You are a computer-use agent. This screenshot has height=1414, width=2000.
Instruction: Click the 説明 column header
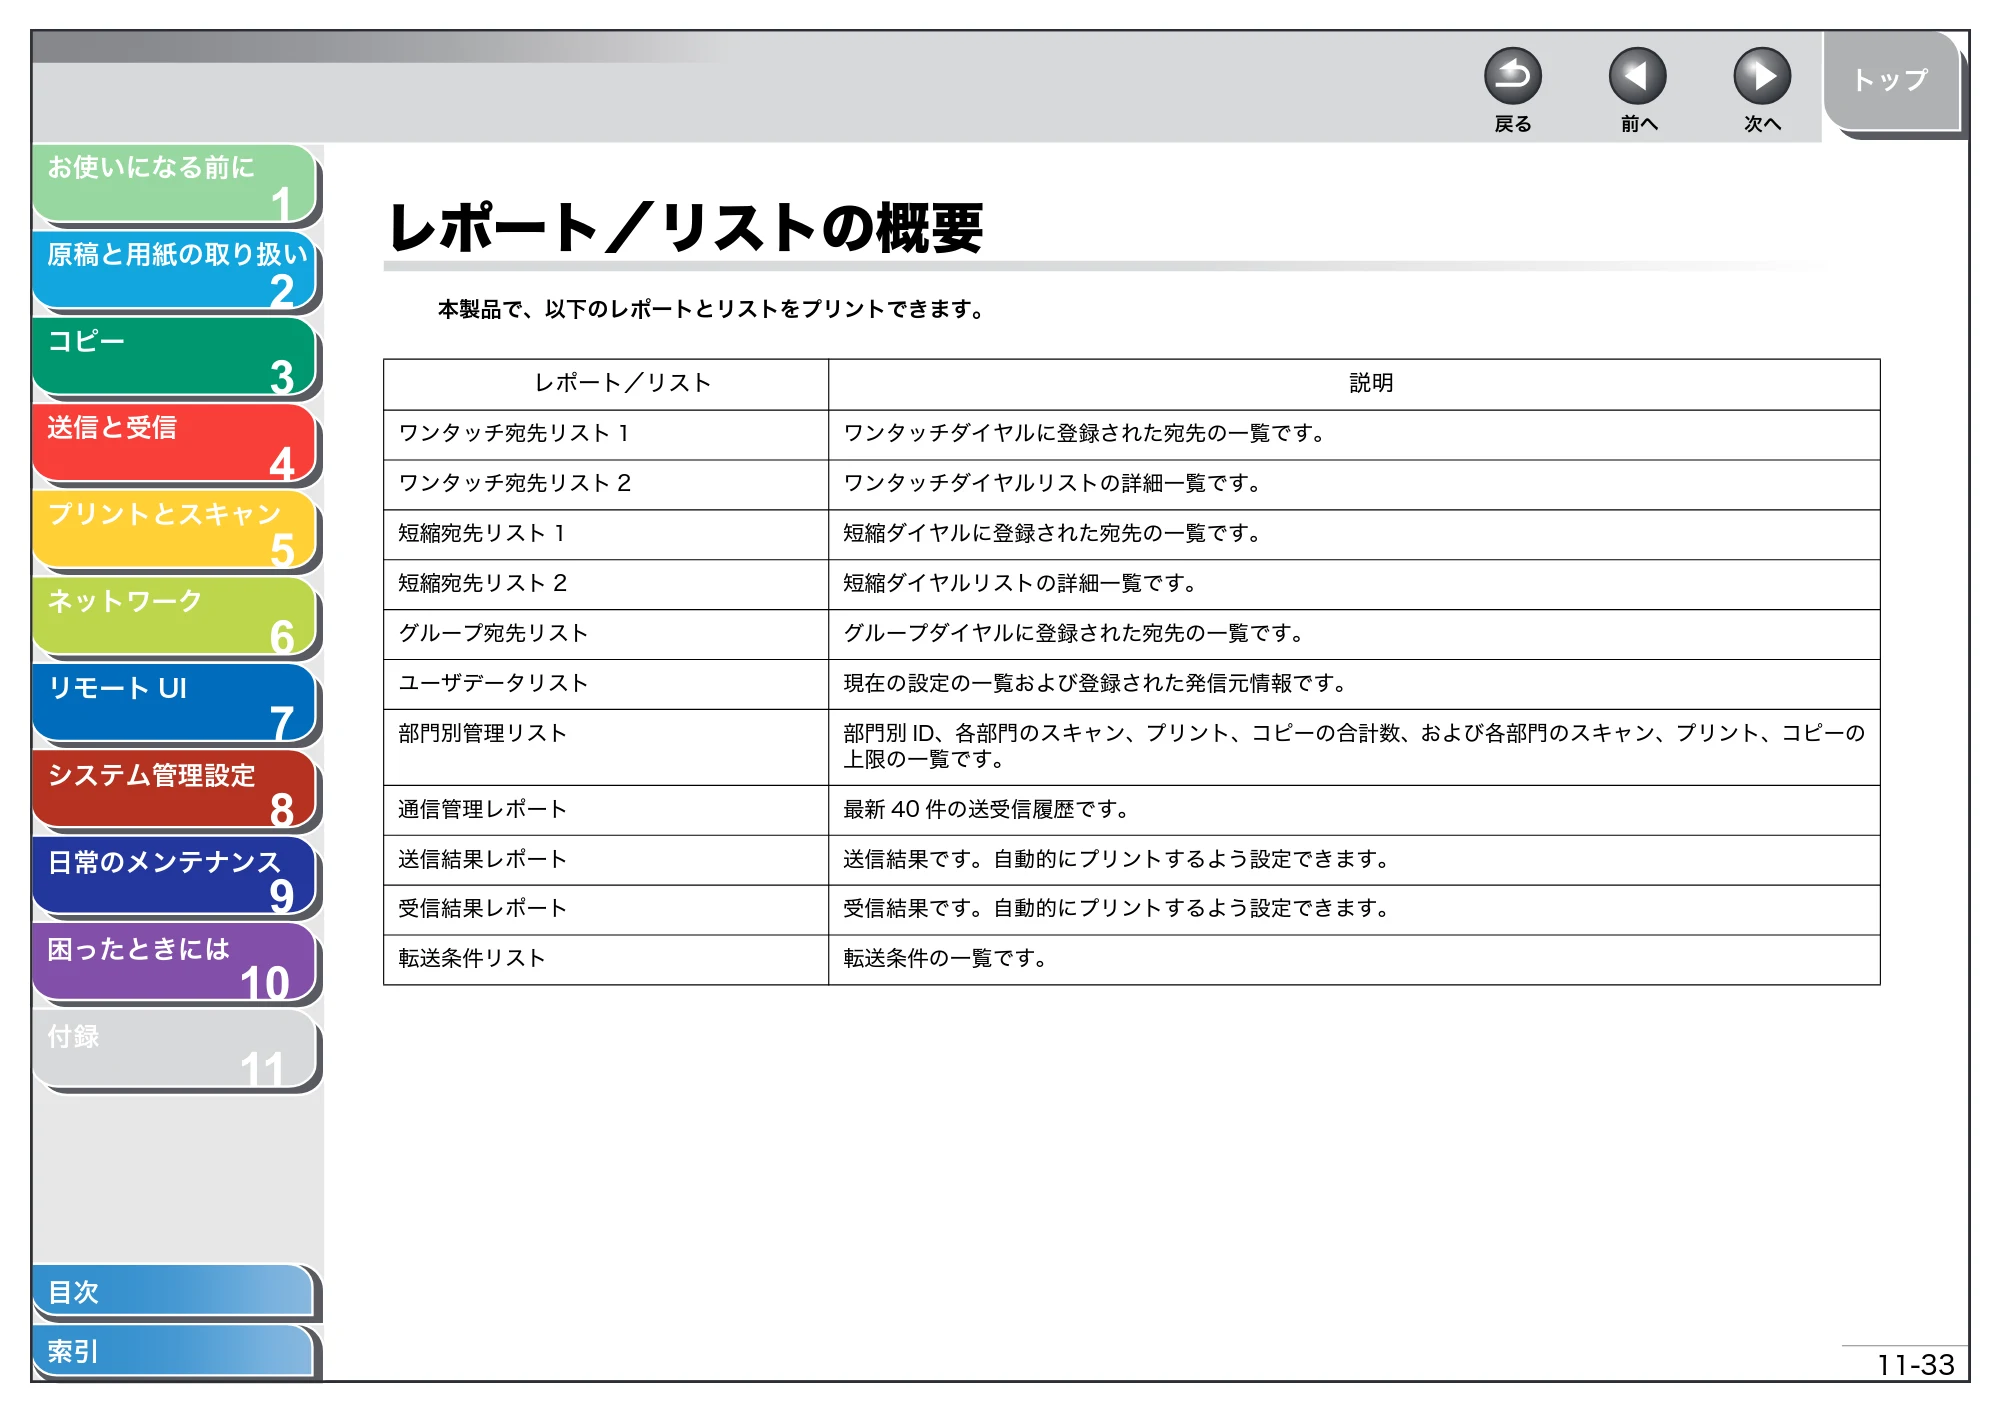[1354, 385]
